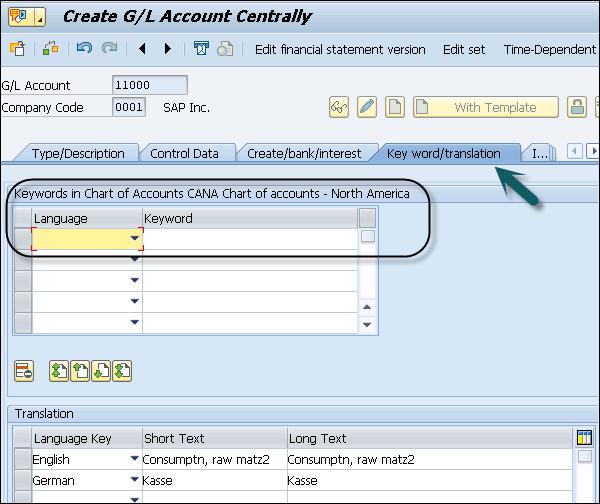Go to next G/L account arrow

tap(168, 49)
